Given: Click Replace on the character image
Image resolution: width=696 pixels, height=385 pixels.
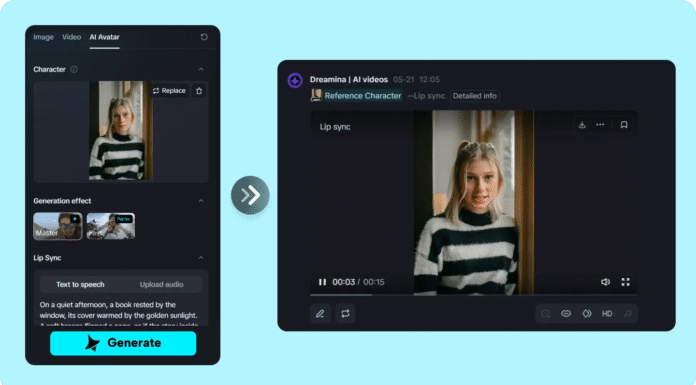Looking at the screenshot, I should (x=169, y=91).
